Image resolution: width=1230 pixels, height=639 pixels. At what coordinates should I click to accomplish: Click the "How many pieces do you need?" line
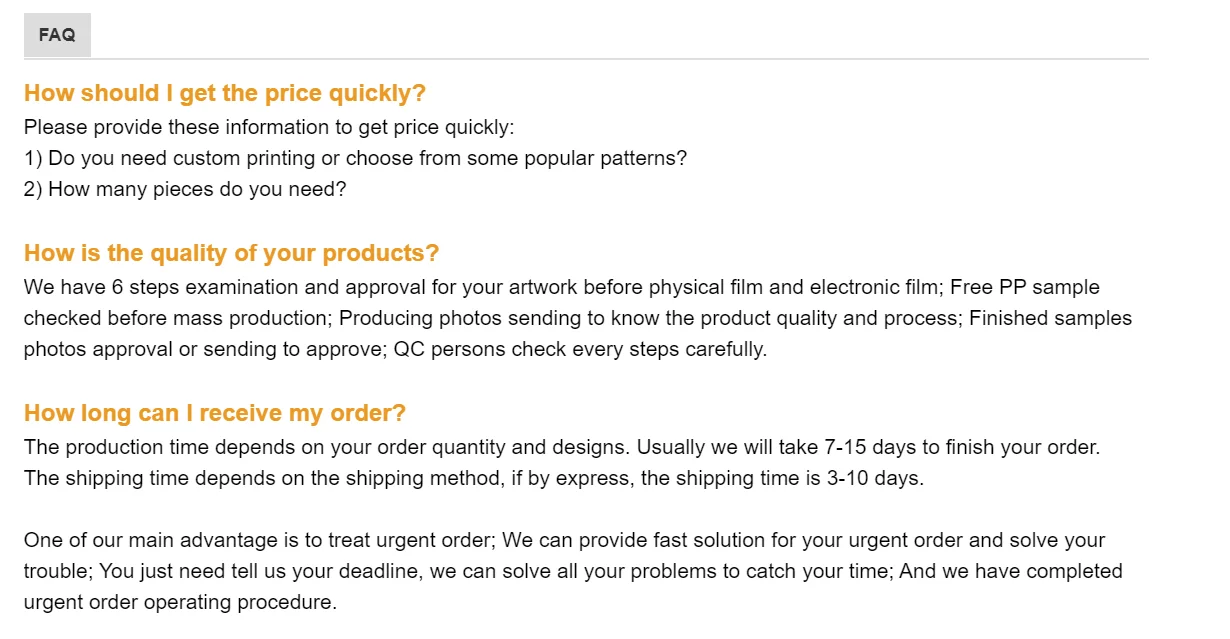(x=185, y=189)
